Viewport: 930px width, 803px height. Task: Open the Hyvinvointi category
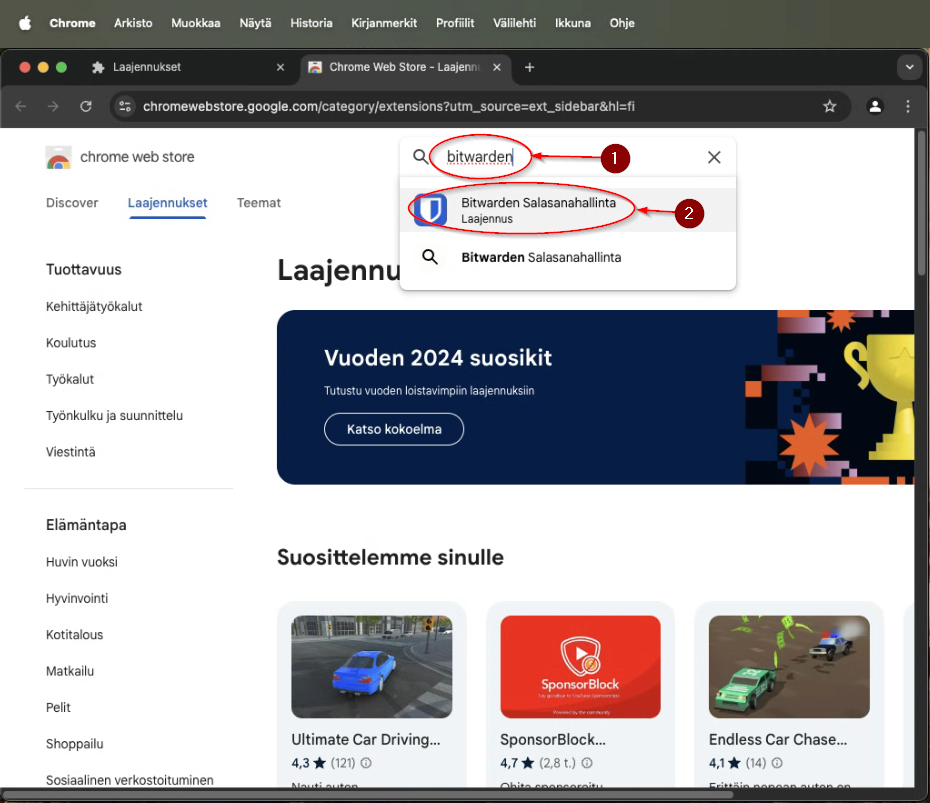tap(77, 598)
